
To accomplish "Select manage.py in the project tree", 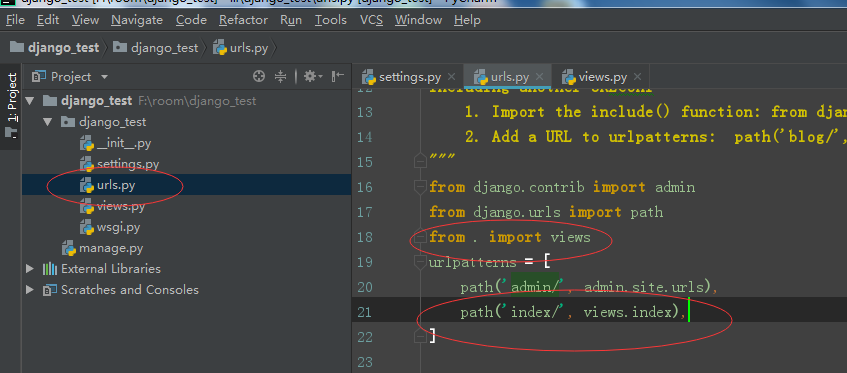I will click(103, 248).
